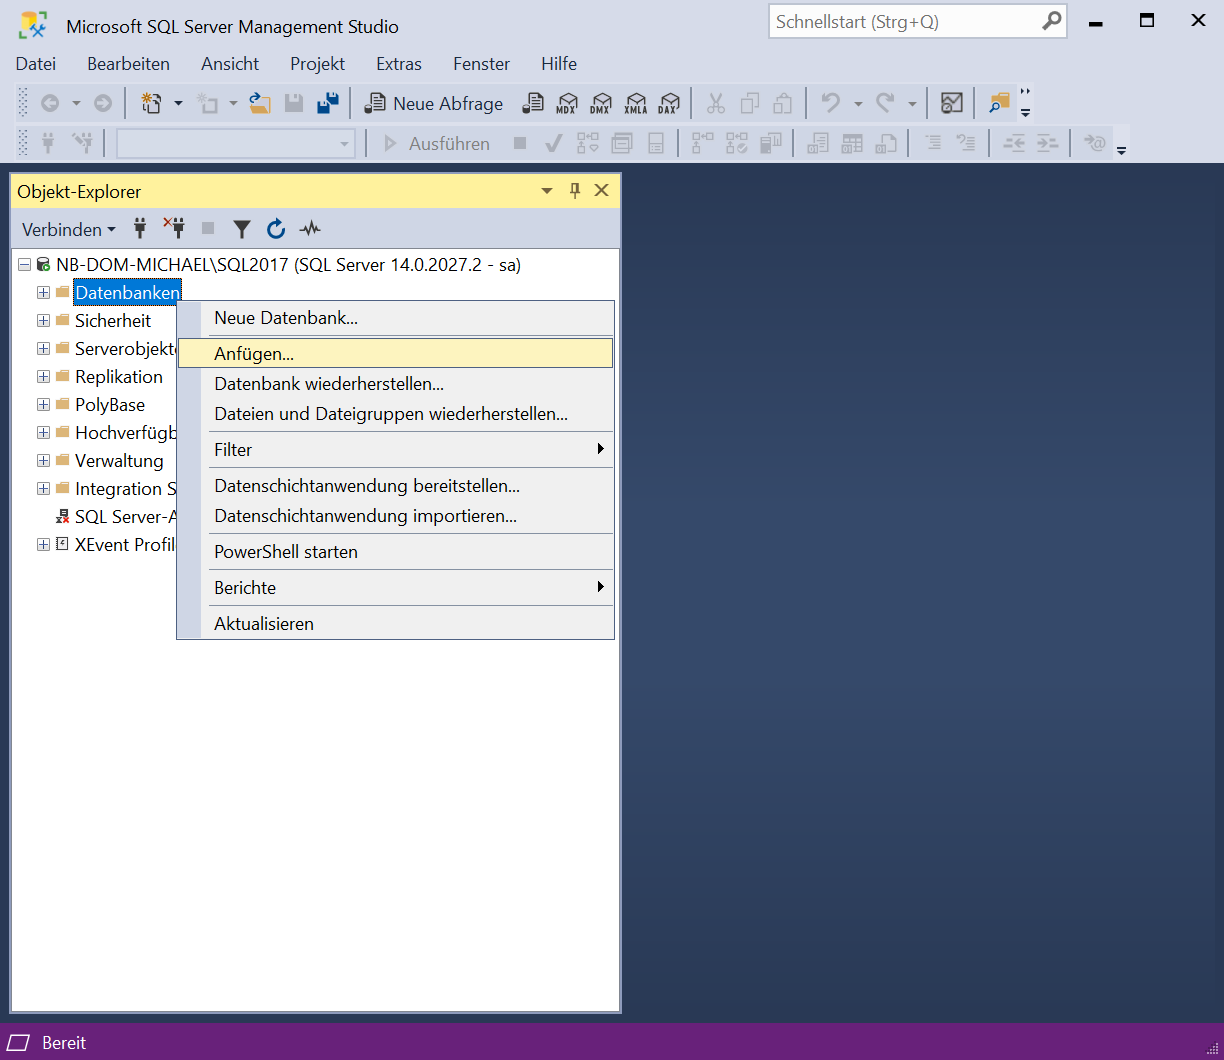Choose Neue Datenbank... from context menu

click(396, 318)
